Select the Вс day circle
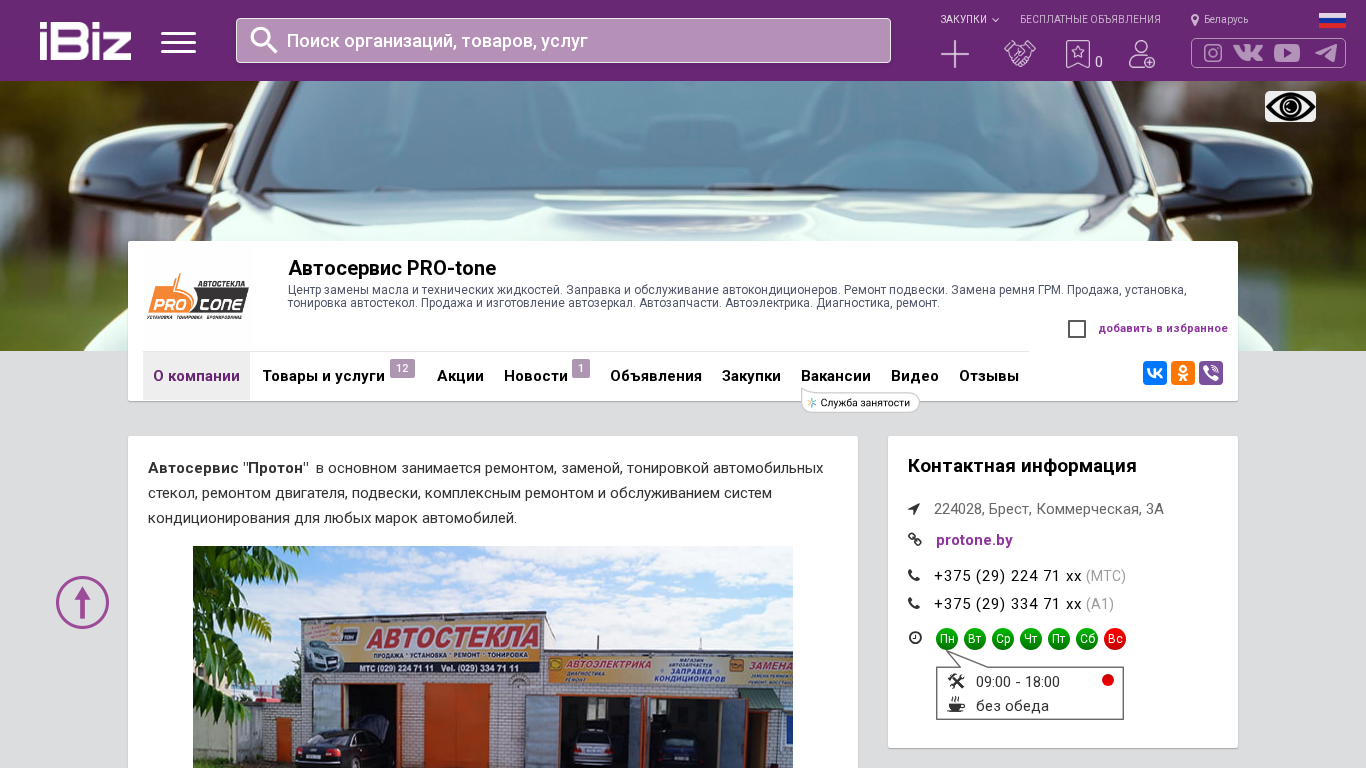This screenshot has width=1366, height=768. click(x=1115, y=639)
